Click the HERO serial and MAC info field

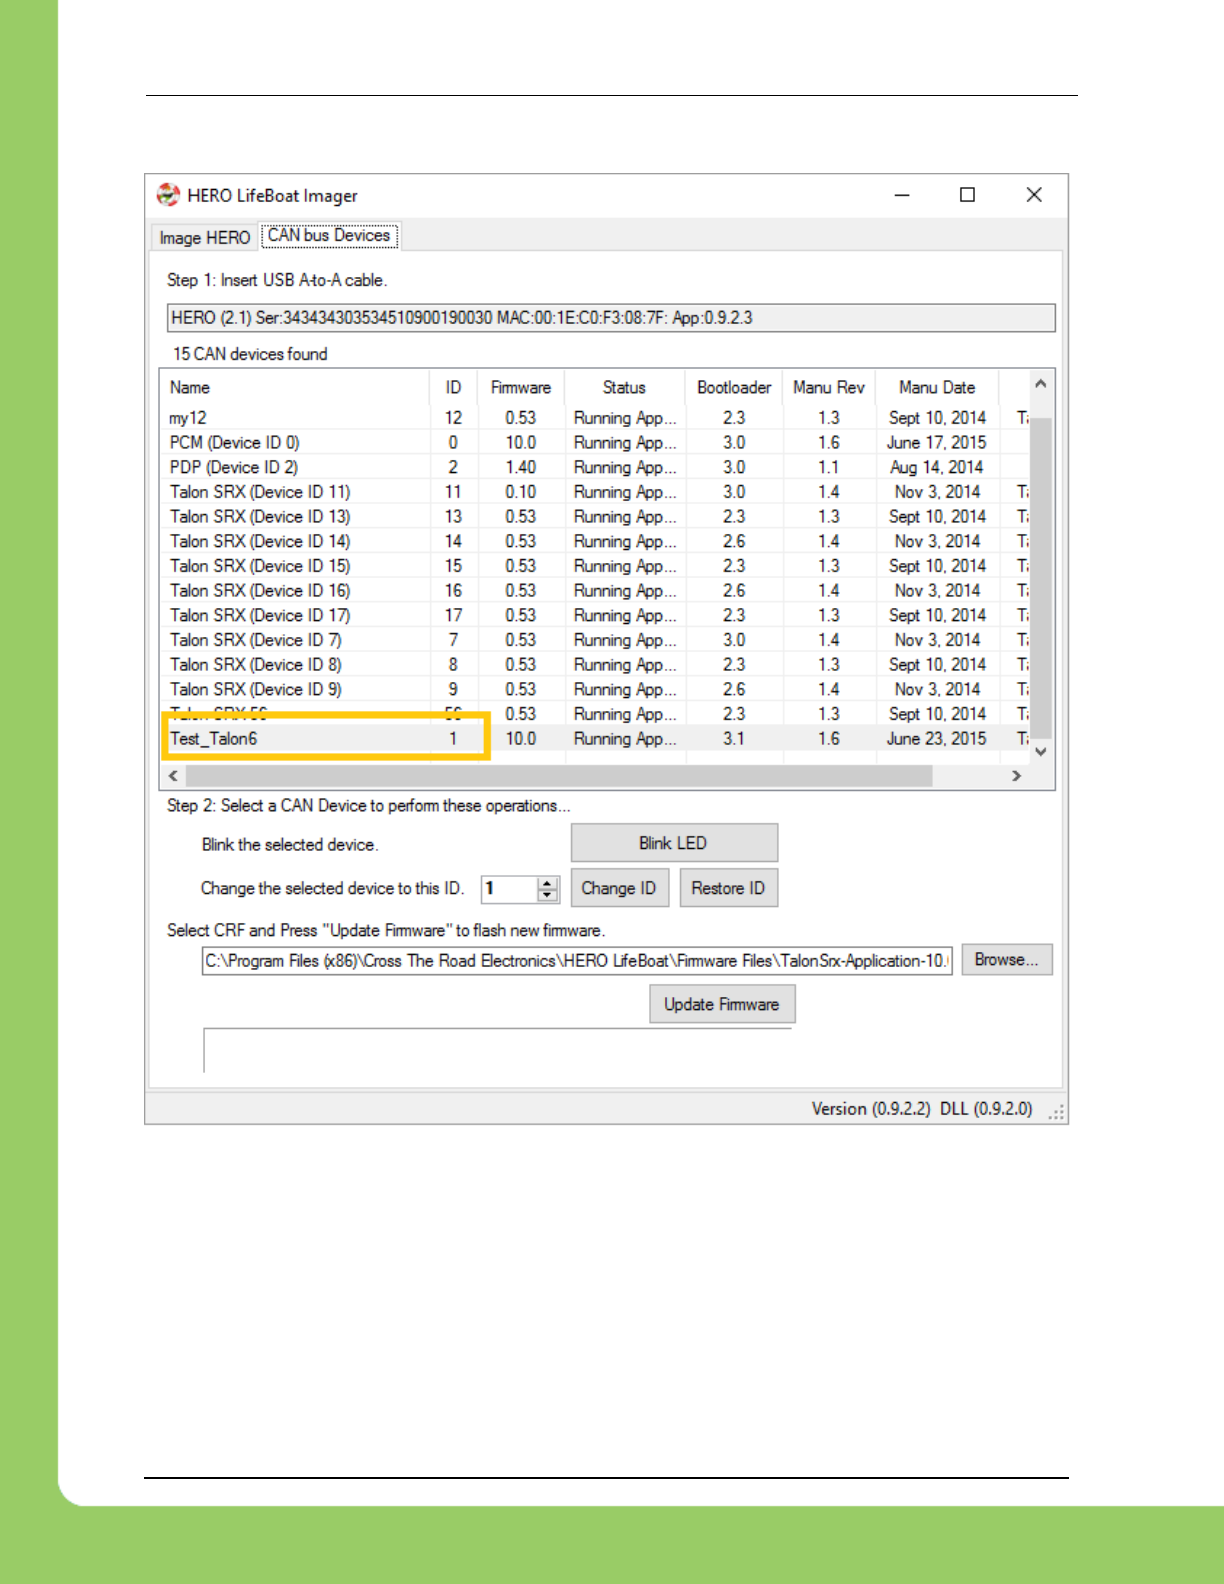611,318
